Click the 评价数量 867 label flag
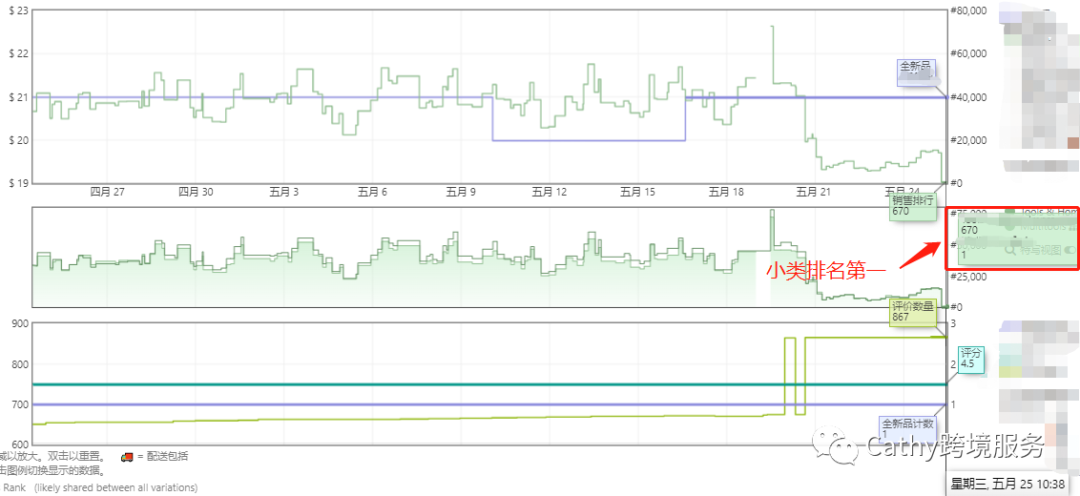1080x496 pixels. pos(912,312)
